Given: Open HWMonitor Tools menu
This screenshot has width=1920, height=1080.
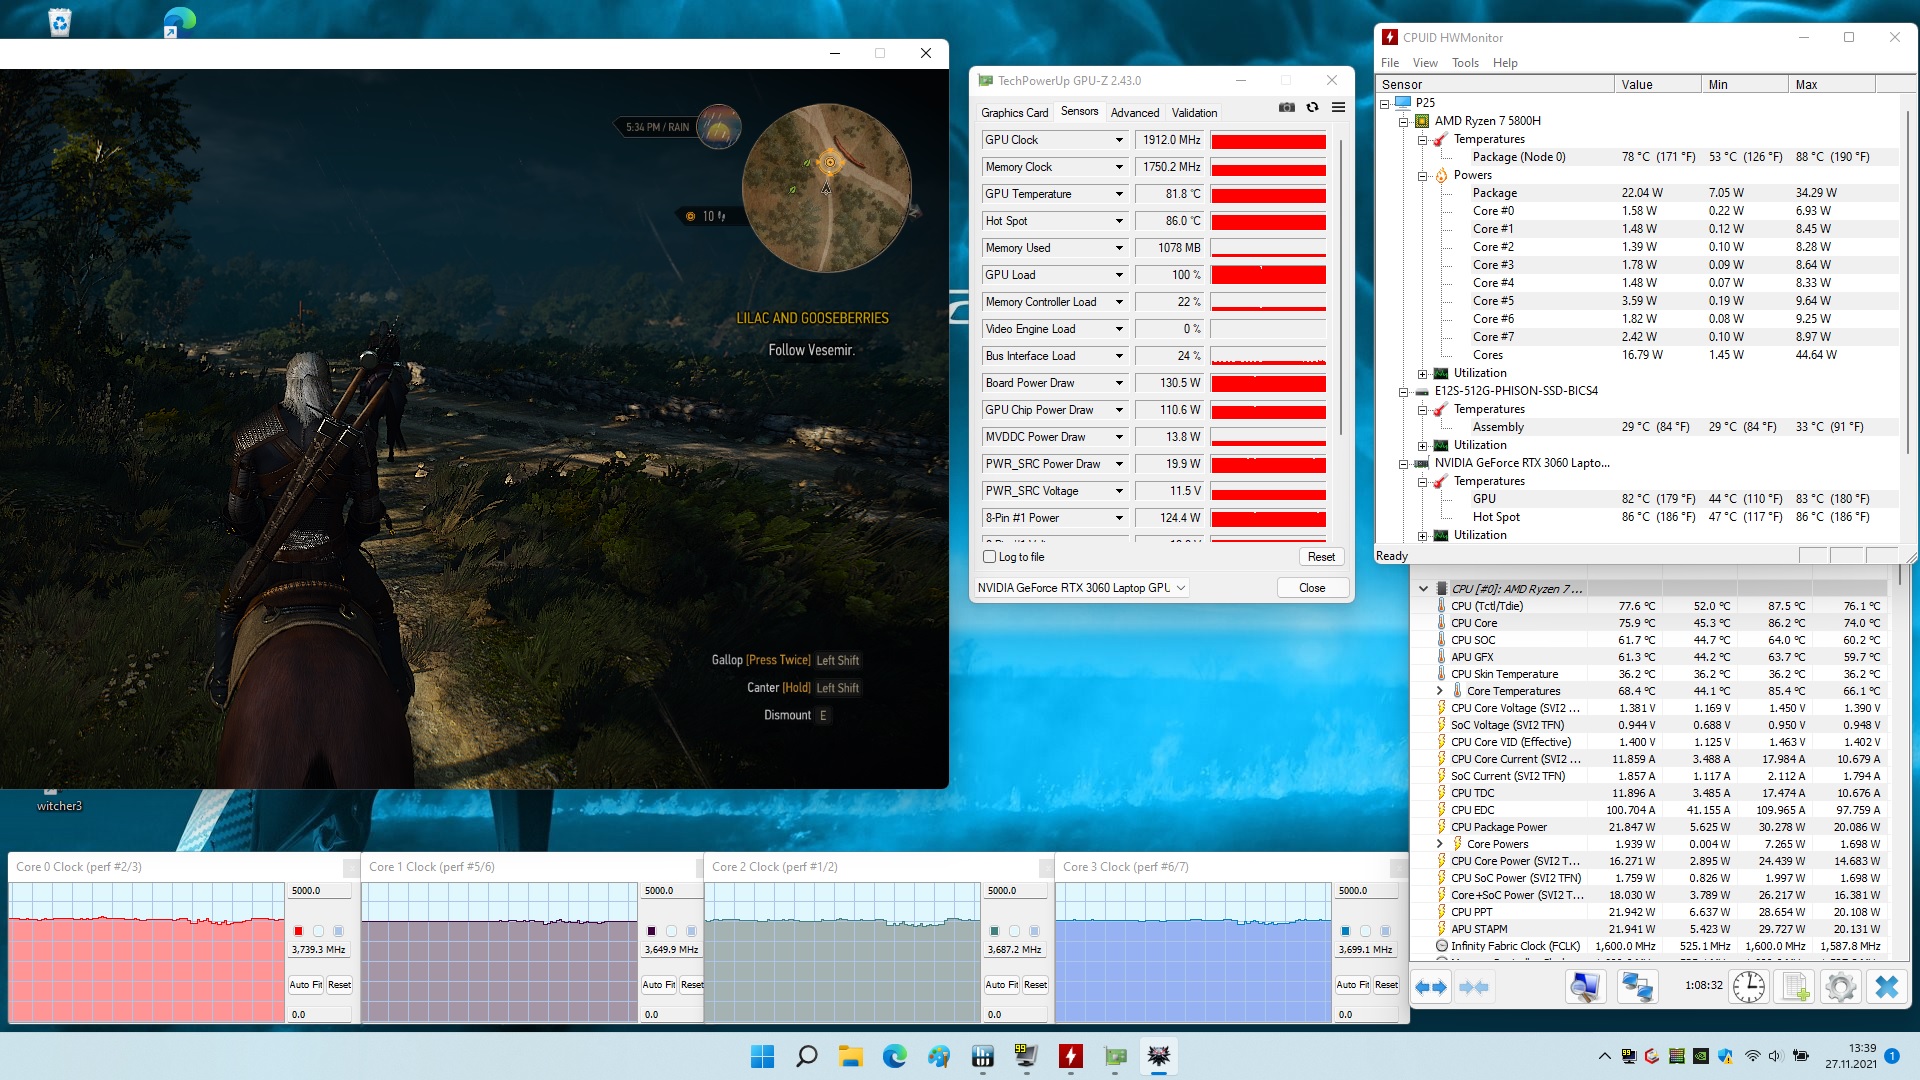Looking at the screenshot, I should (x=1465, y=63).
